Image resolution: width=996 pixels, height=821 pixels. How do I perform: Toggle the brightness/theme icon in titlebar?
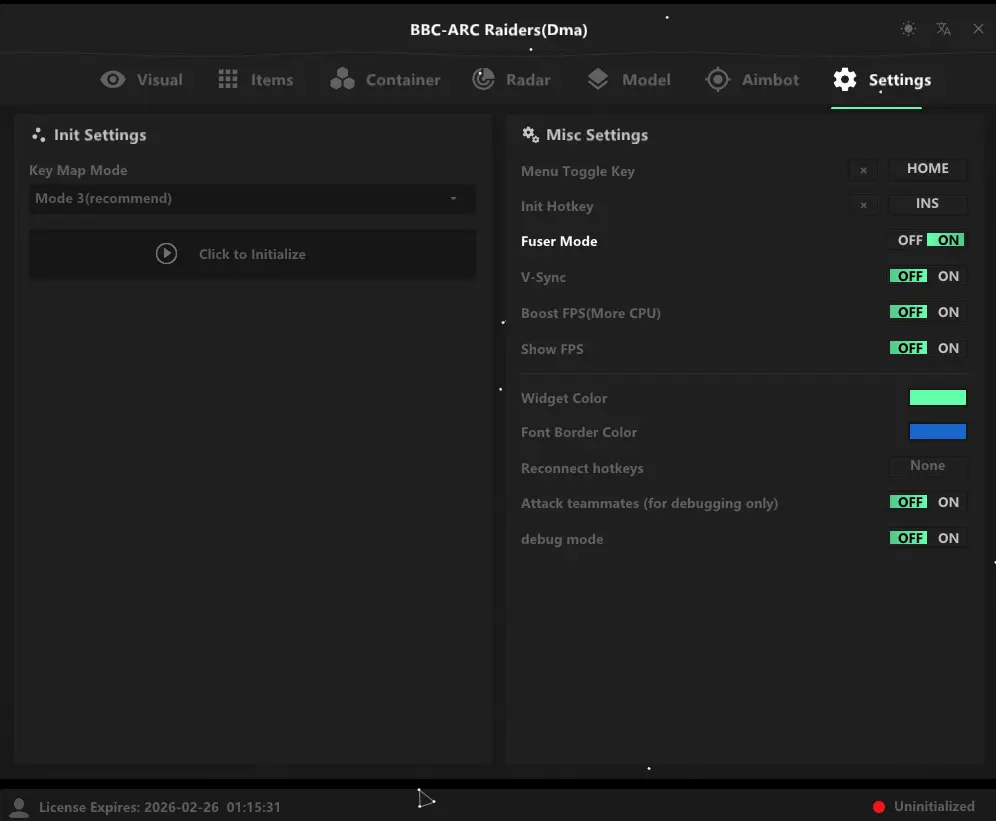pos(908,29)
